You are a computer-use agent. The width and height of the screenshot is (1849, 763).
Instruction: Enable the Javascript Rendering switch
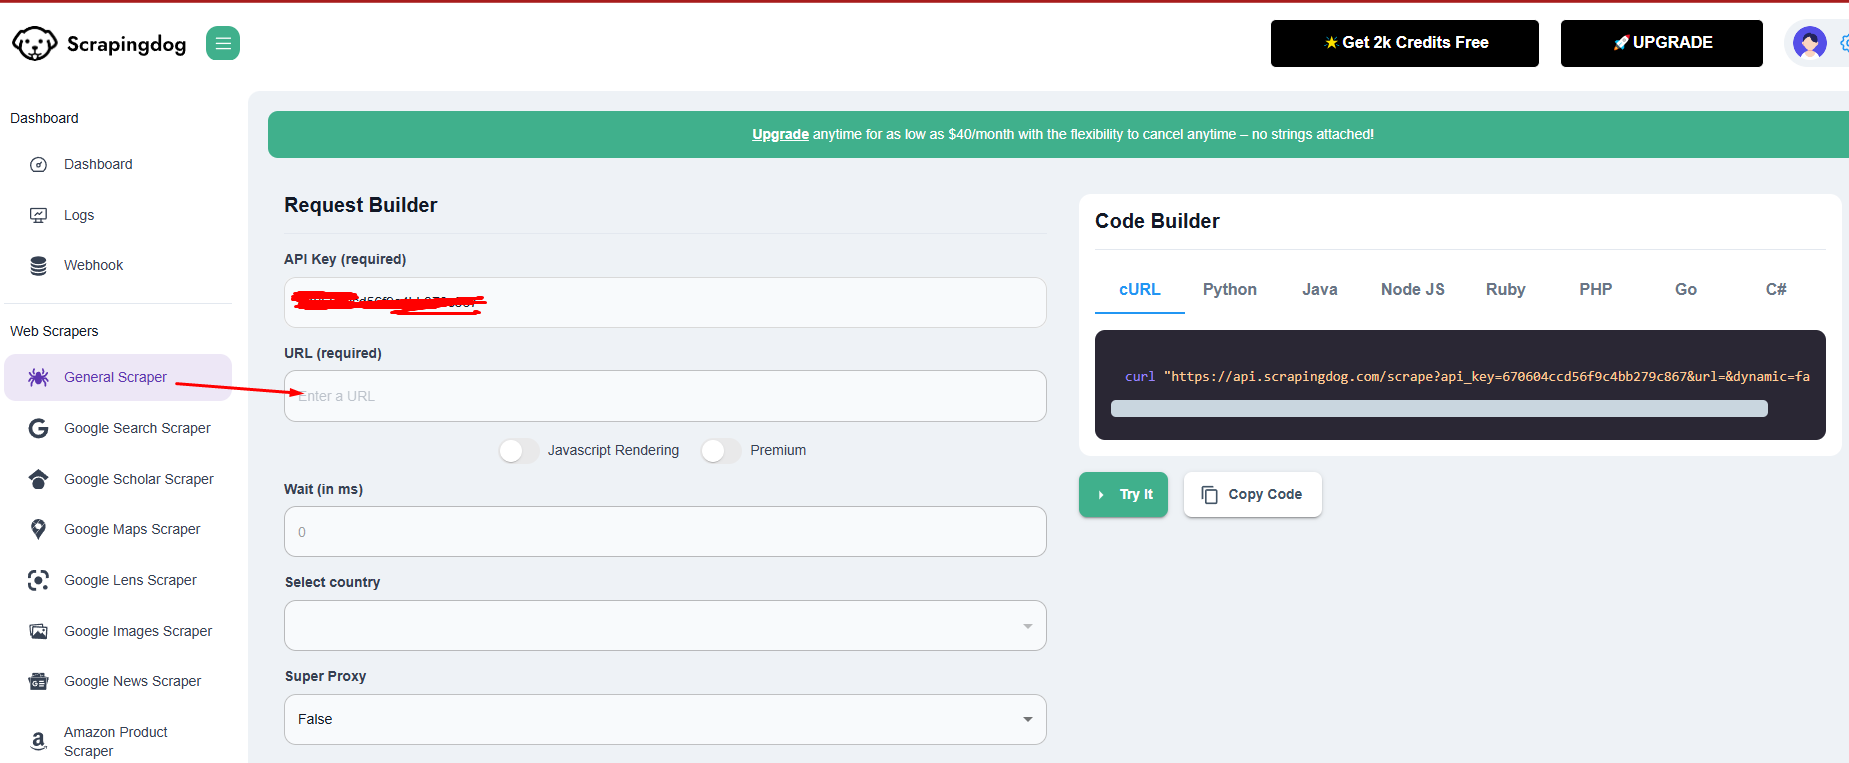click(x=519, y=451)
